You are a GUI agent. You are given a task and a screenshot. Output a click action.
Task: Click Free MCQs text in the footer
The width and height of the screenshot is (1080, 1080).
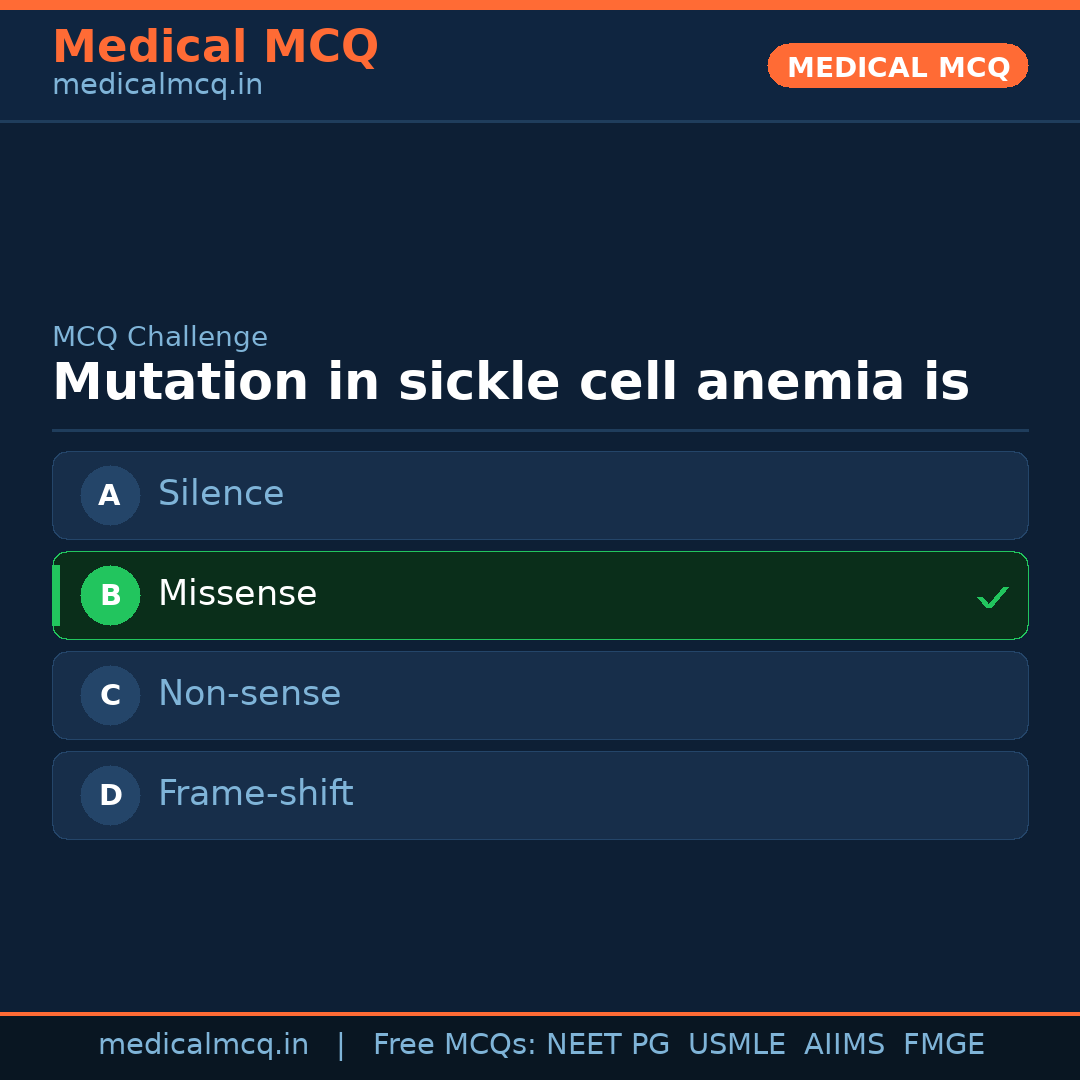pyautogui.click(x=455, y=1045)
